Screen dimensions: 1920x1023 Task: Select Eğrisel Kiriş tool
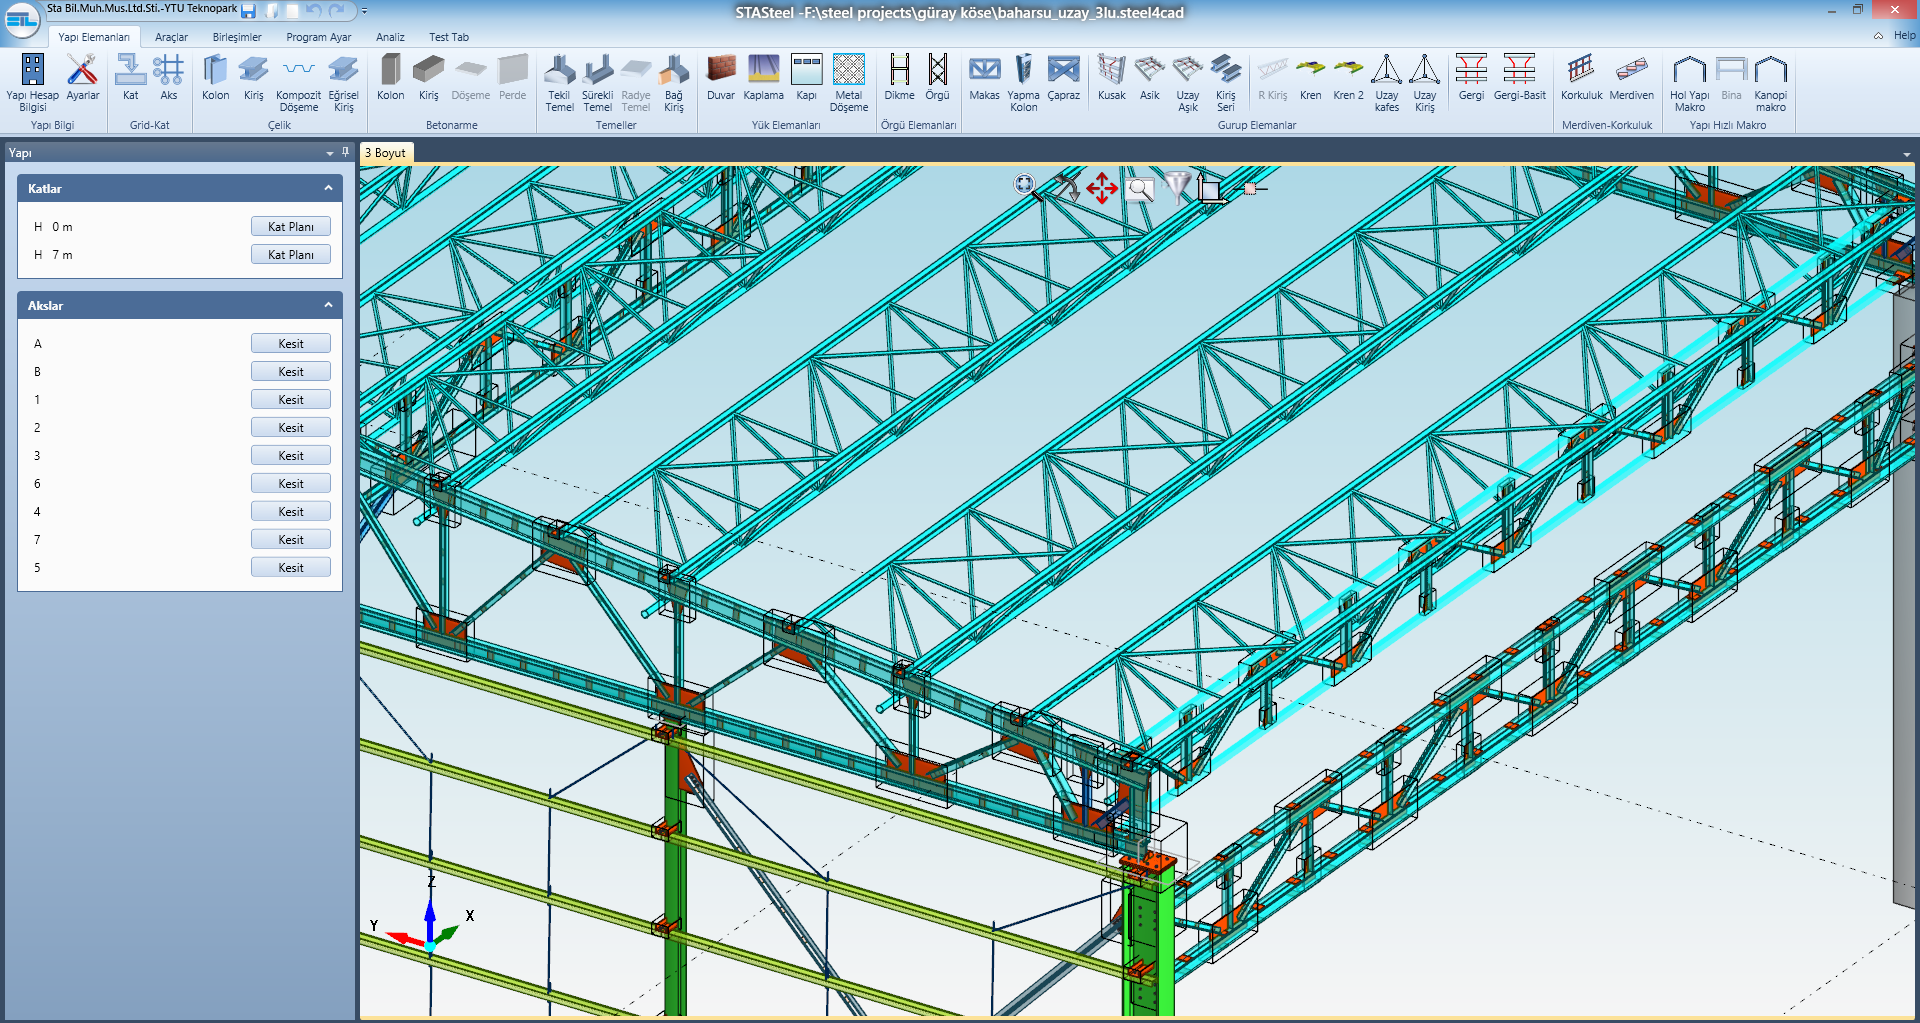click(343, 83)
